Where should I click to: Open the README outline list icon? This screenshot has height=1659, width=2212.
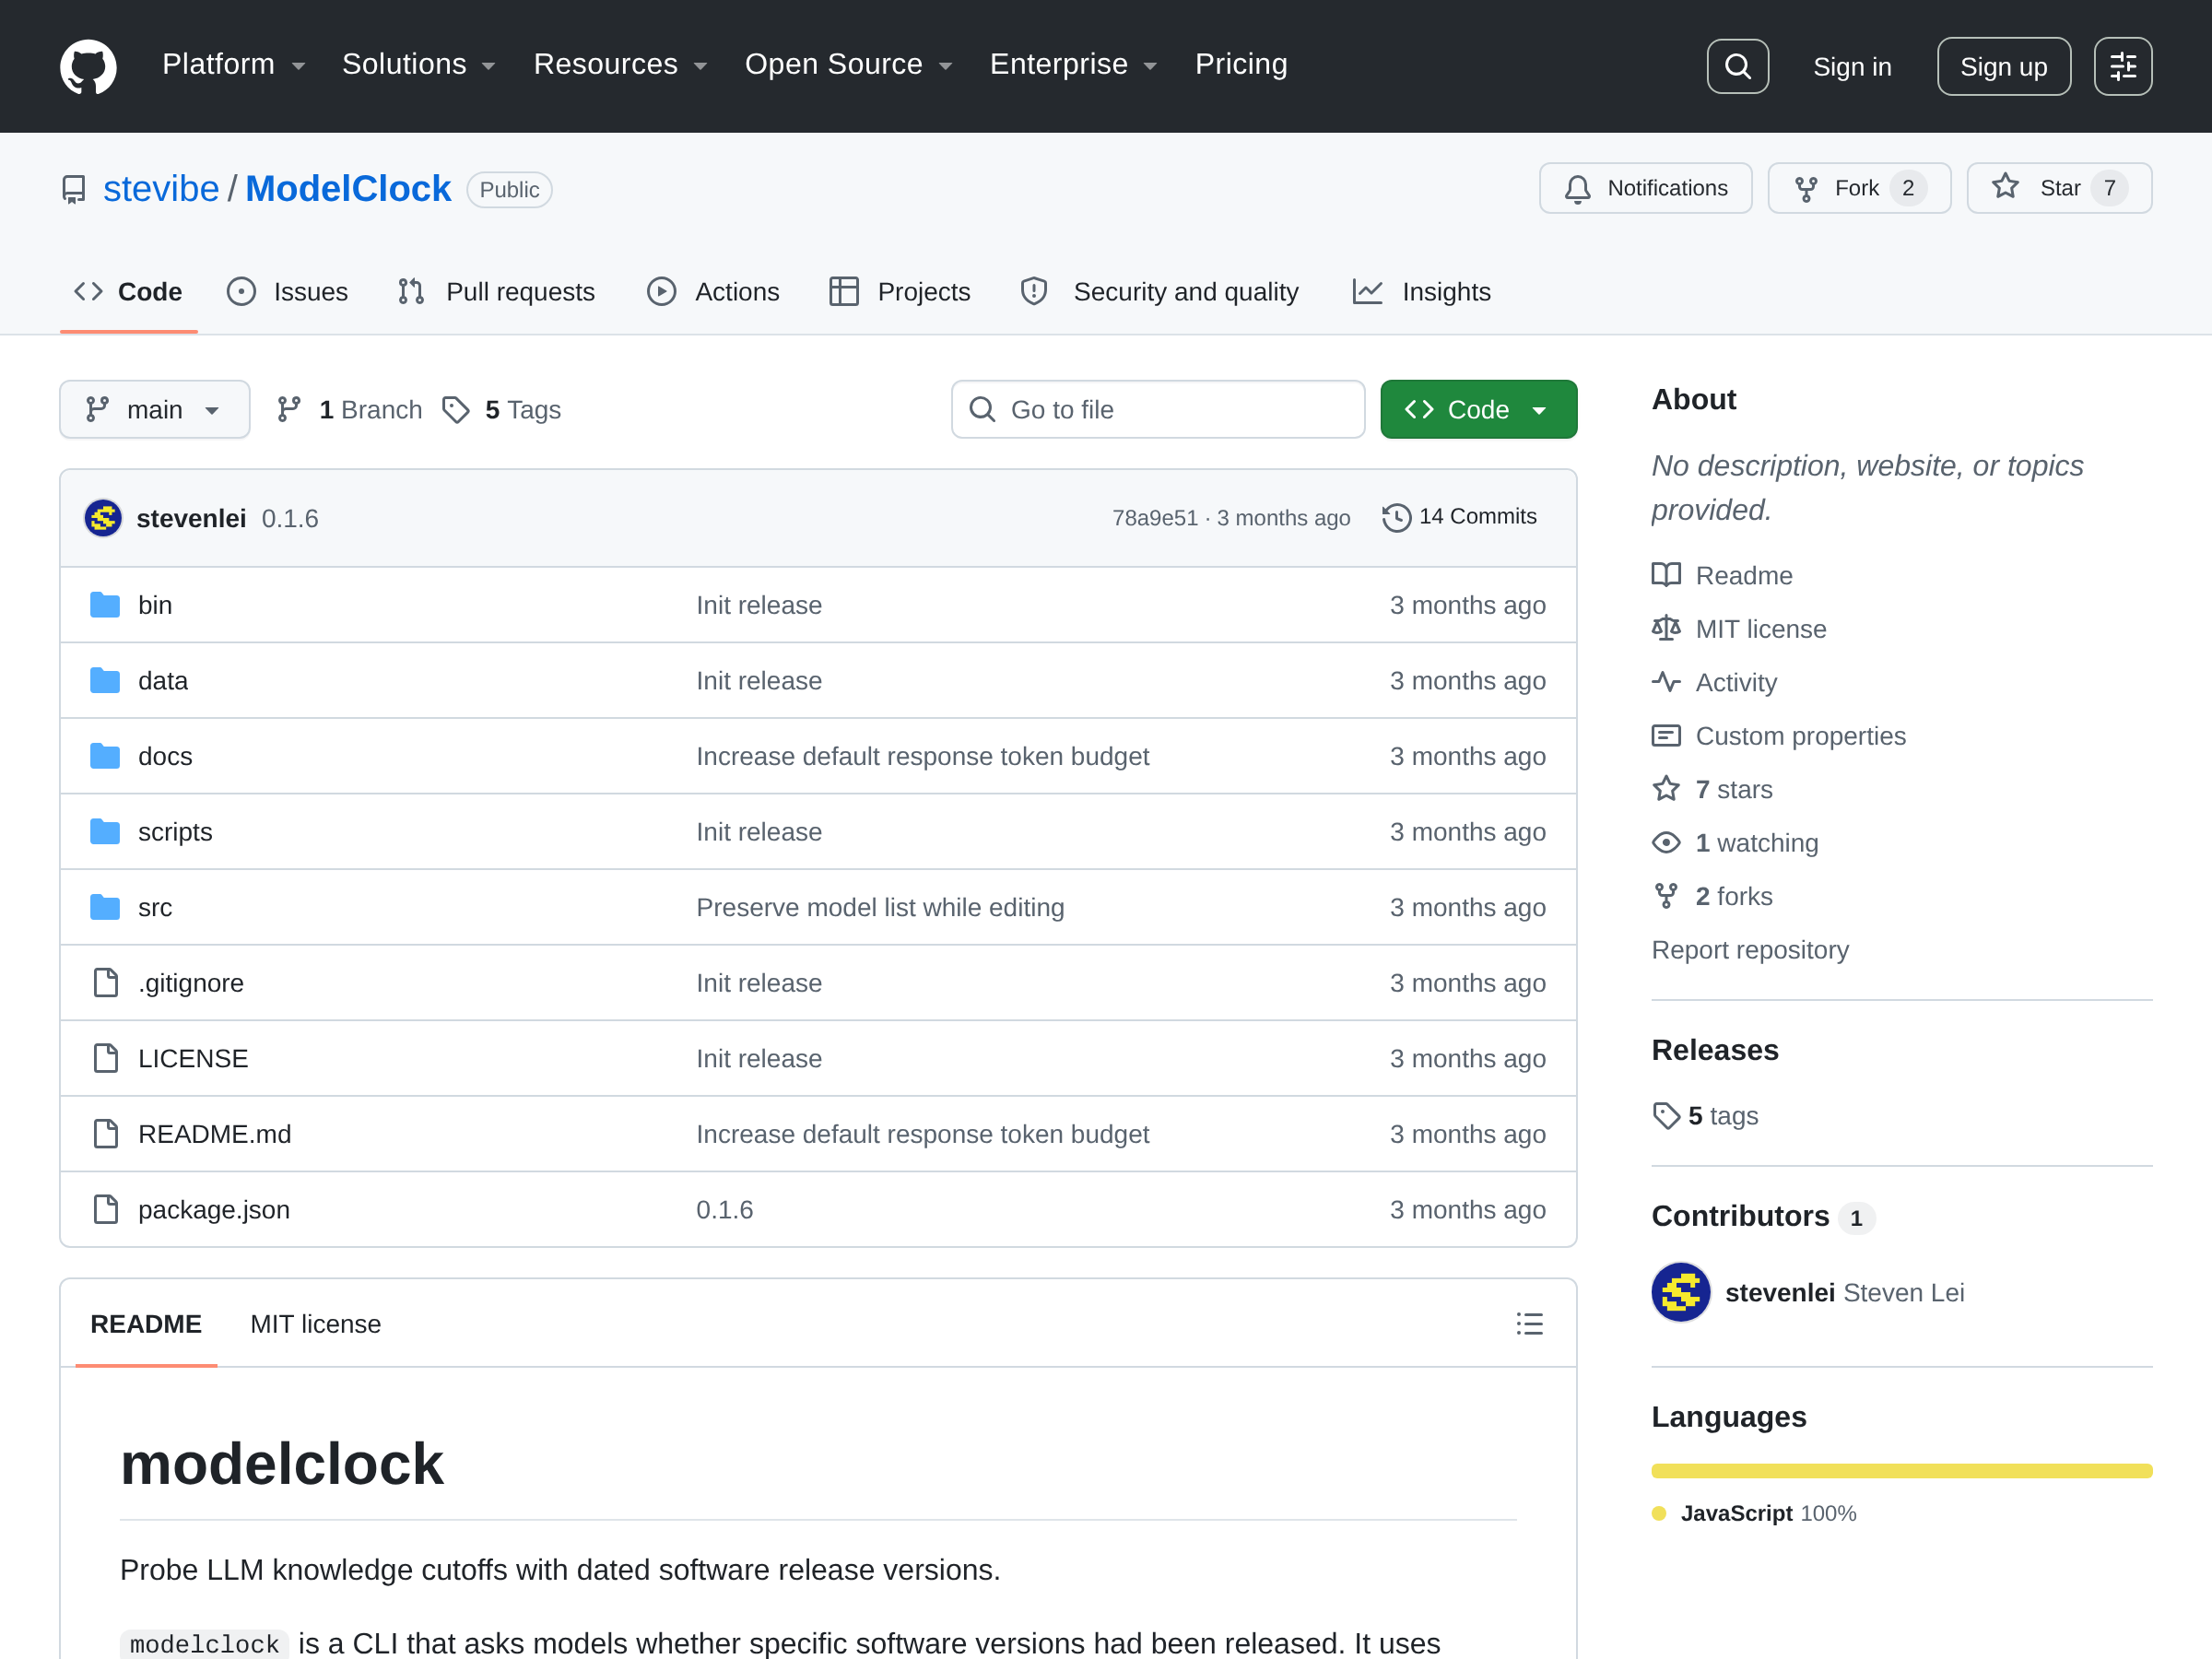tap(1529, 1324)
